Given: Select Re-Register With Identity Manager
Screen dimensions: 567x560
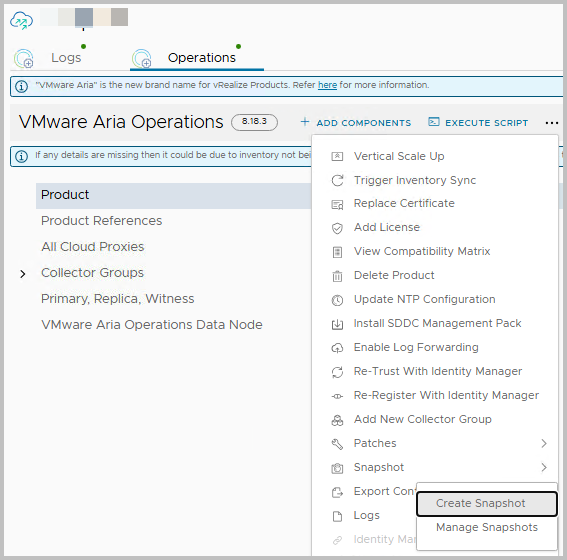Looking at the screenshot, I should tap(446, 395).
